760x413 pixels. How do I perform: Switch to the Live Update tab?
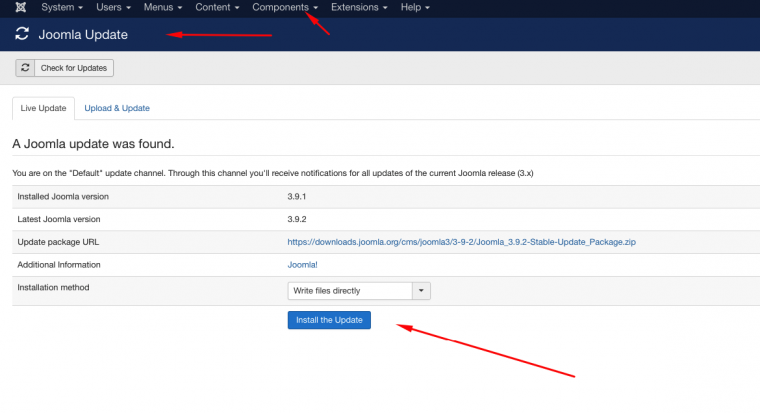[x=43, y=108]
